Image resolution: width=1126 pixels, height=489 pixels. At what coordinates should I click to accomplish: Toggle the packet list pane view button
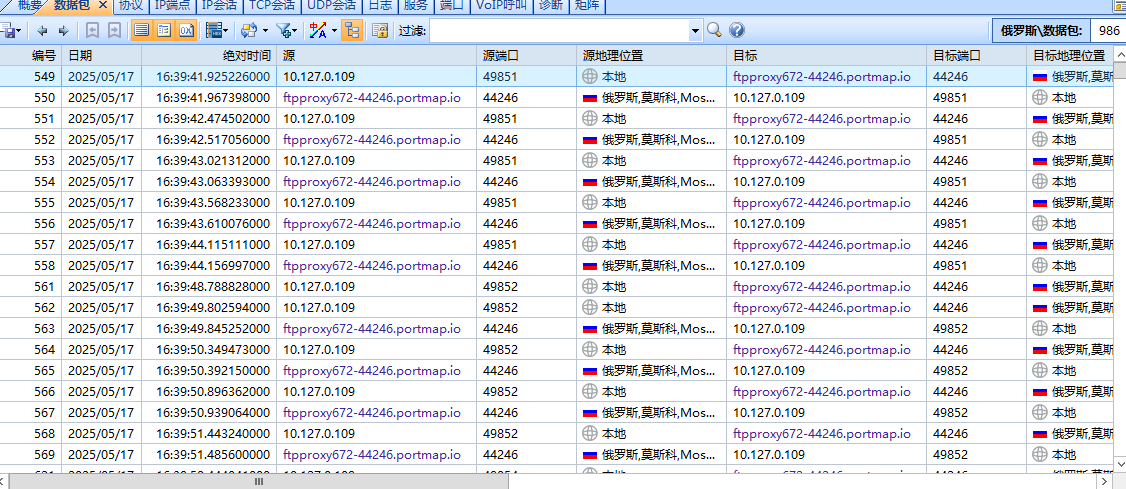coord(142,31)
